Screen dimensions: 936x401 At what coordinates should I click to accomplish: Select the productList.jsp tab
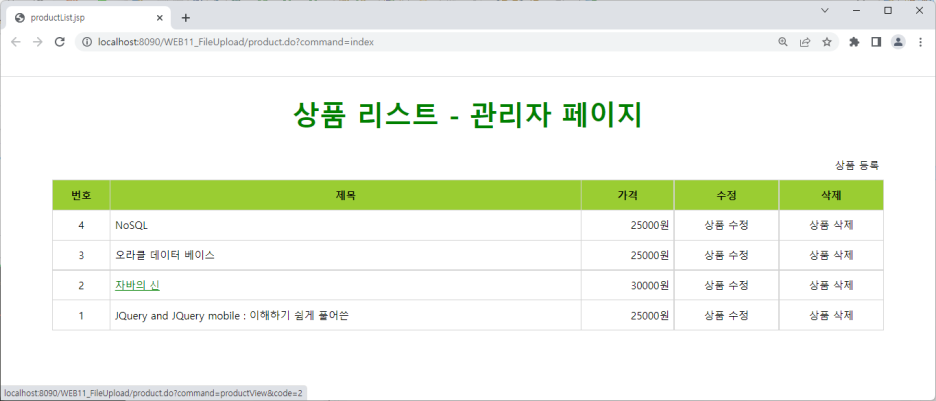coord(87,18)
